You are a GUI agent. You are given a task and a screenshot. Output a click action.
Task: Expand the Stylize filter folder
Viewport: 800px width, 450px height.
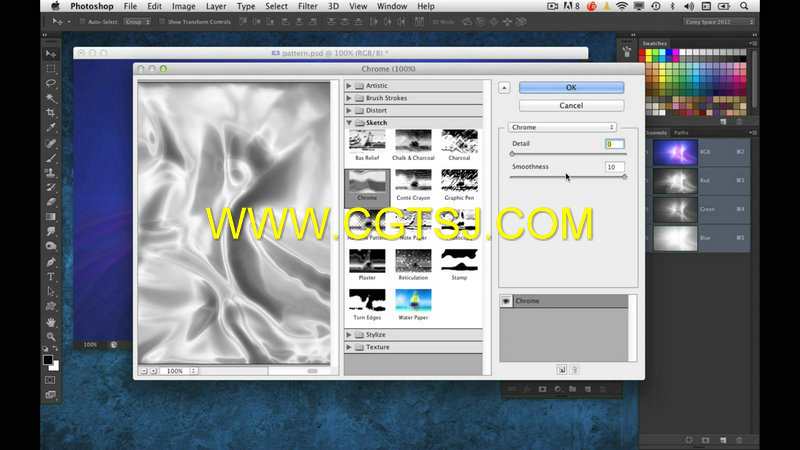[x=349, y=335]
